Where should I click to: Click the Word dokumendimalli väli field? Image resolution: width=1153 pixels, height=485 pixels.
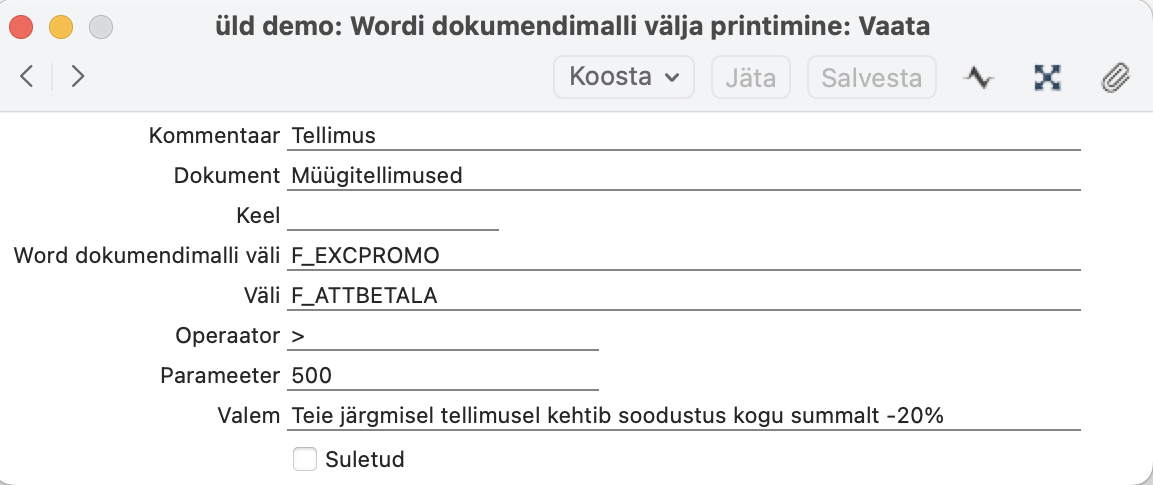(683, 256)
